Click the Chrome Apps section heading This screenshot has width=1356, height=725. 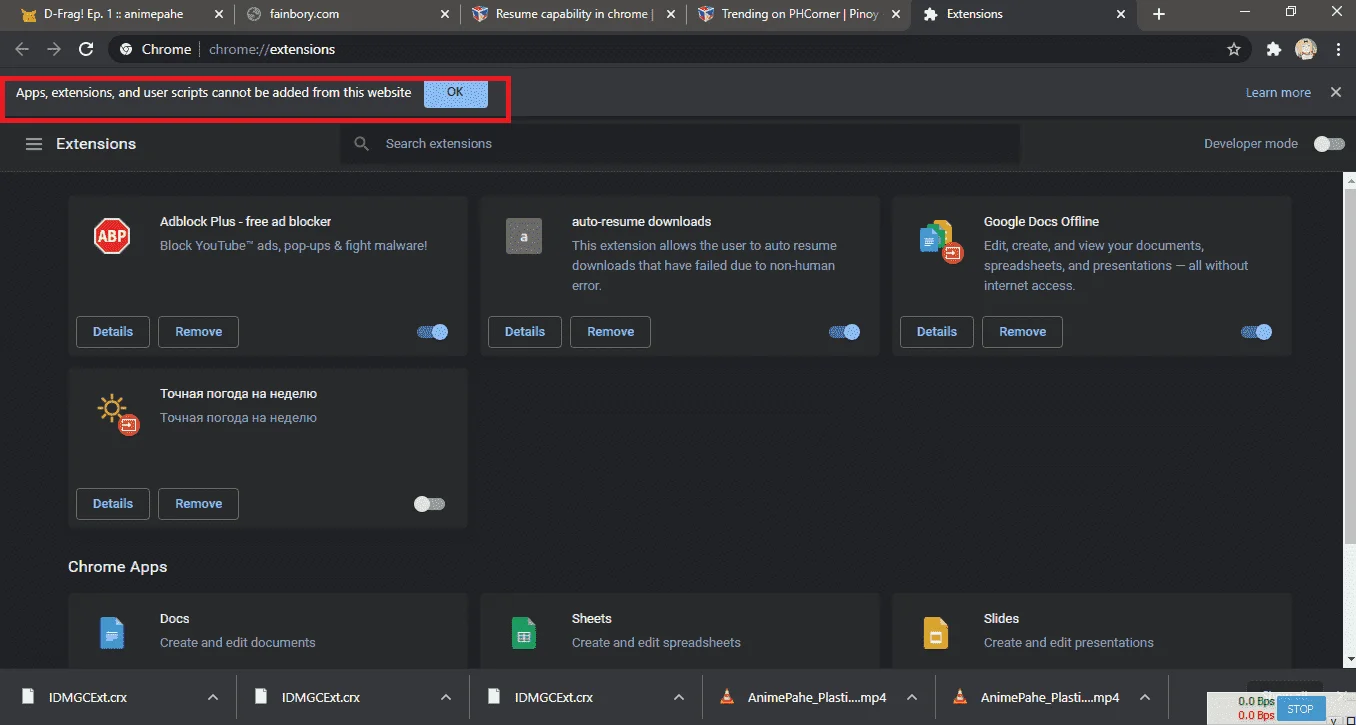118,567
